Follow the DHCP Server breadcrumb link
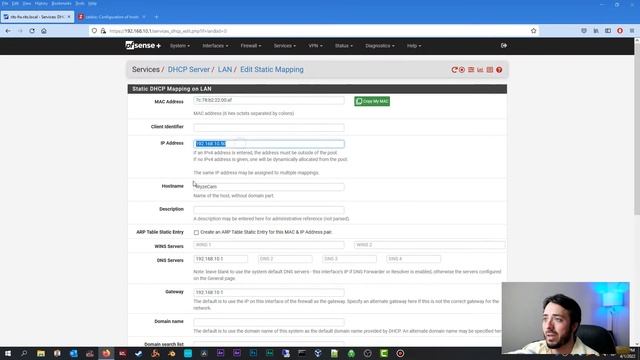The height and width of the screenshot is (360, 640). point(189,69)
